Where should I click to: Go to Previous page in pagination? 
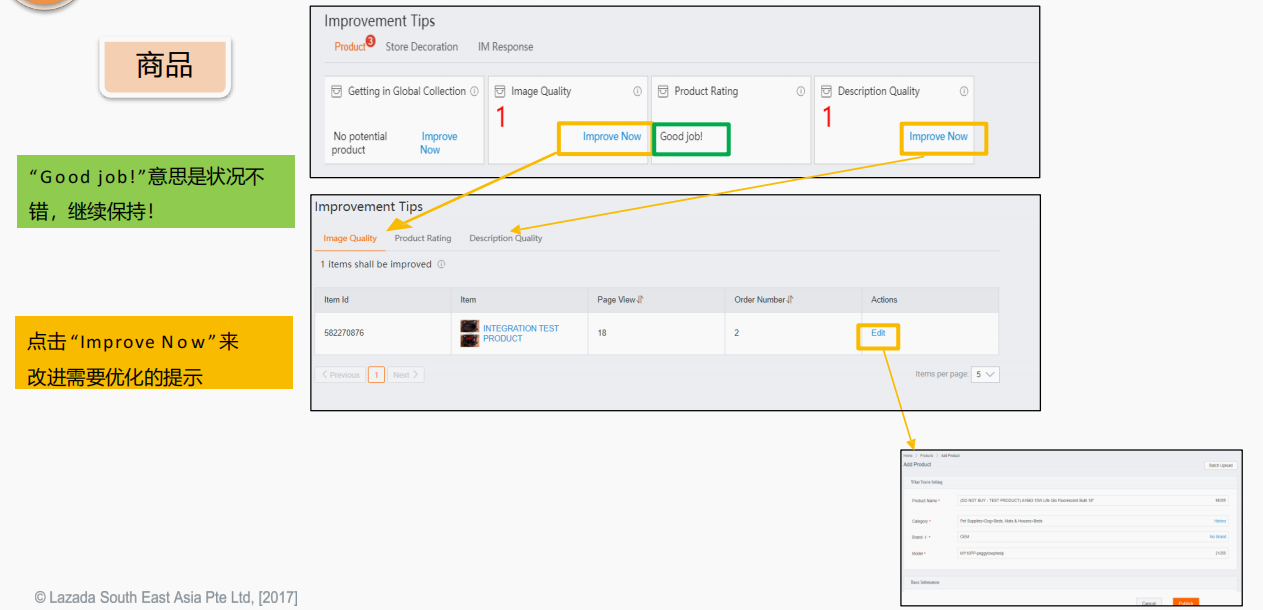tap(340, 375)
